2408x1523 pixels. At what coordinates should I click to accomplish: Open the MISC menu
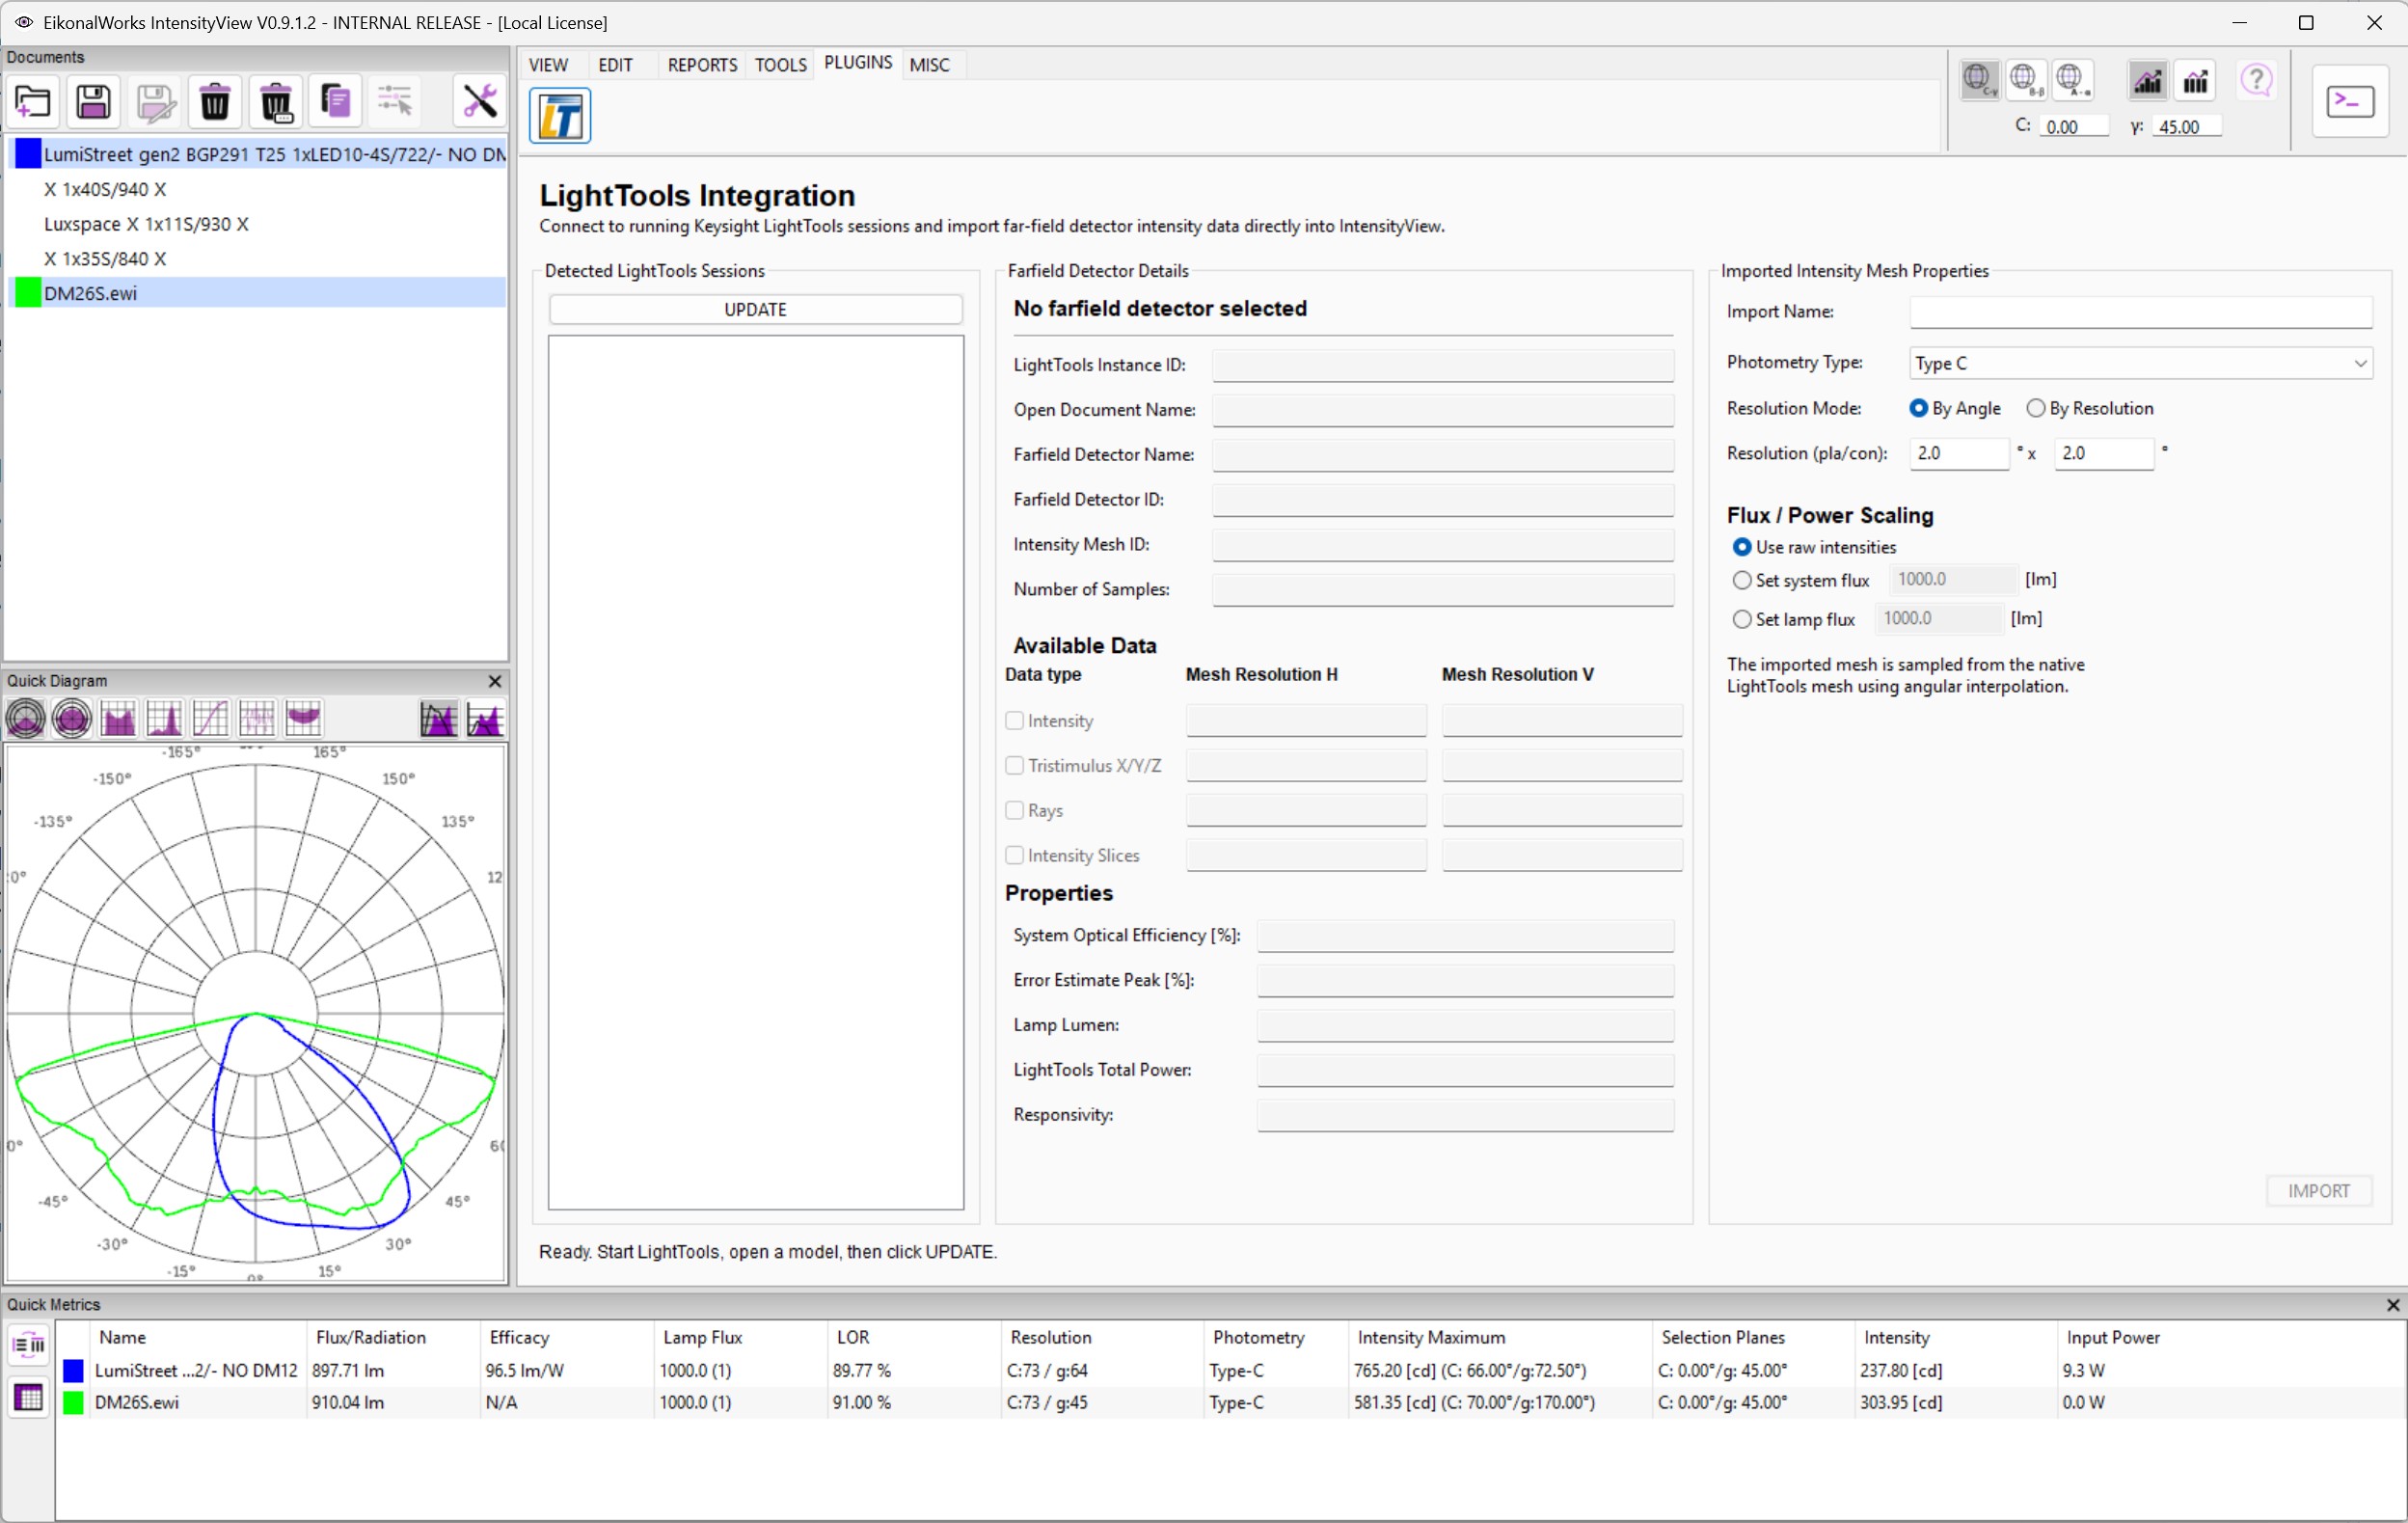[x=930, y=65]
